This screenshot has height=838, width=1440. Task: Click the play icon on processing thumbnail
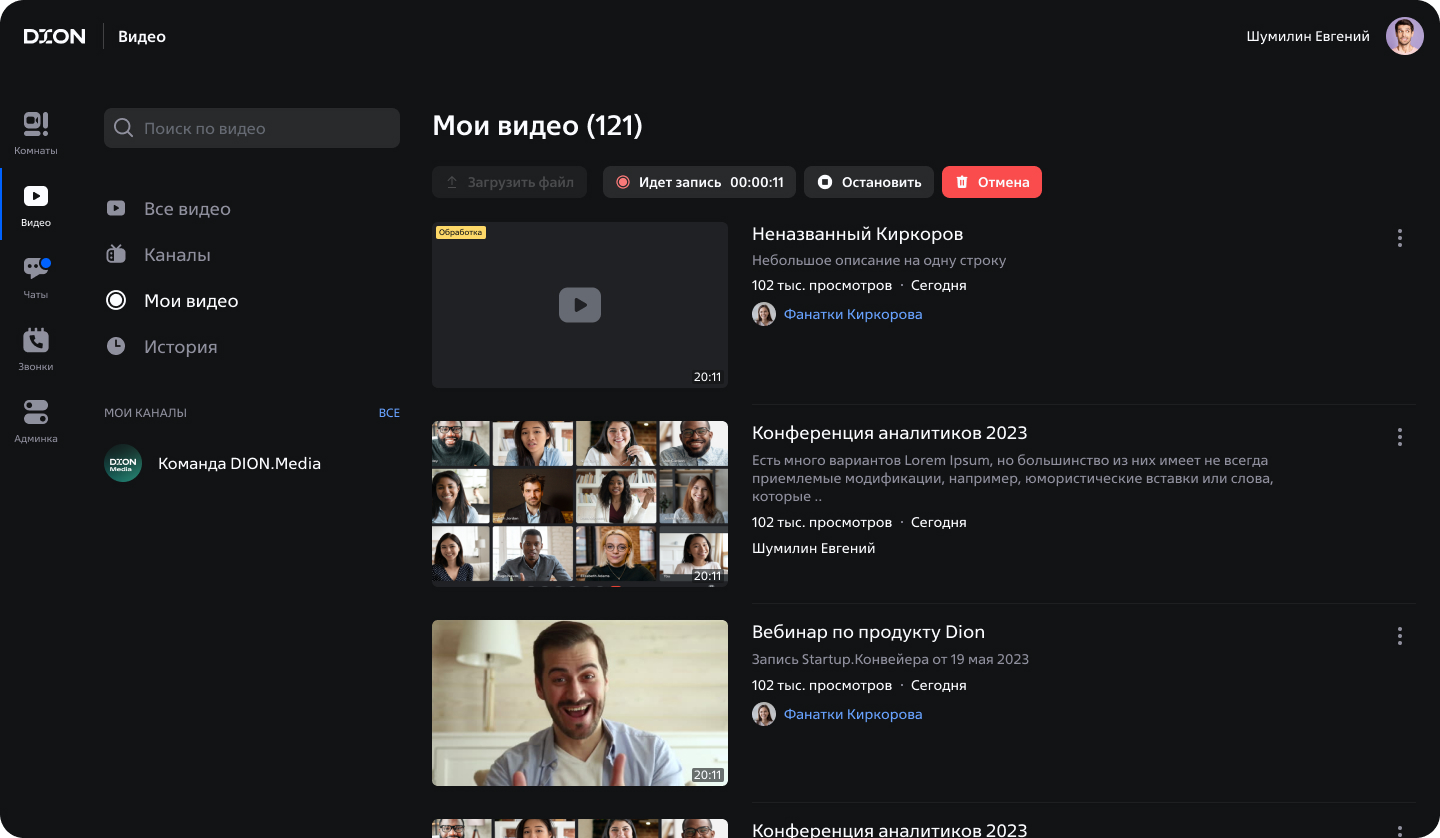point(580,305)
